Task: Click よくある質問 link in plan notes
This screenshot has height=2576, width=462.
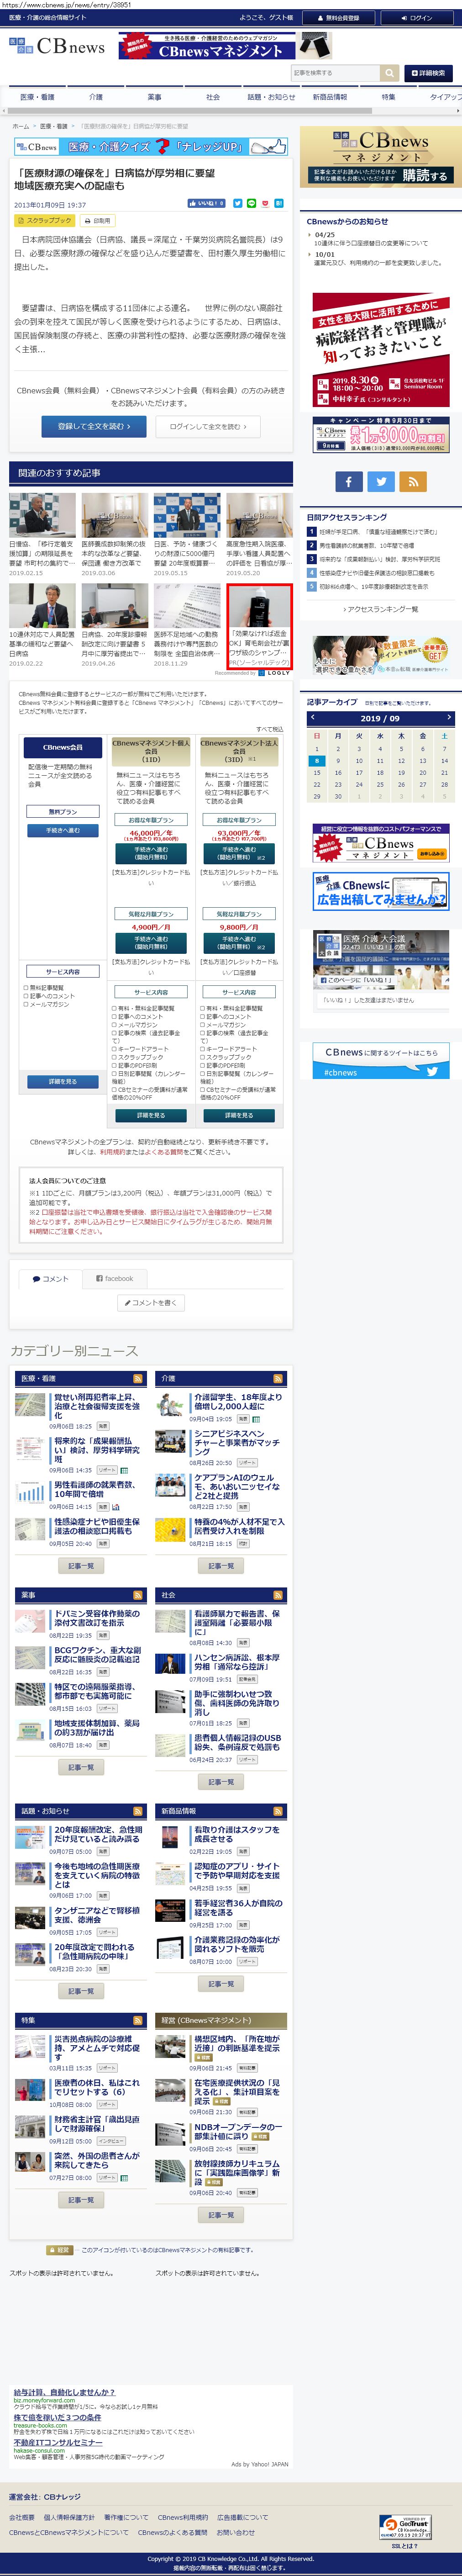Action: [x=163, y=1152]
